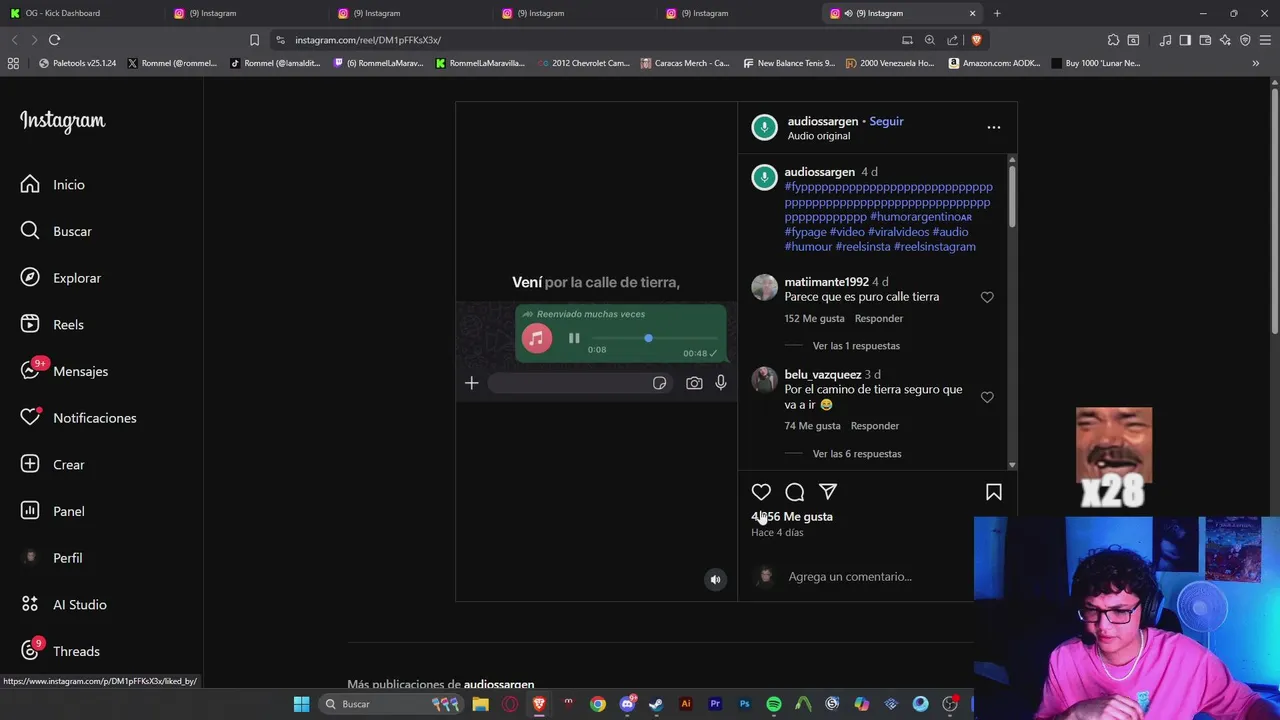Viewport: 1280px width, 720px height.
Task: Open the browser extensions puzzle icon
Action: pos(1113,40)
